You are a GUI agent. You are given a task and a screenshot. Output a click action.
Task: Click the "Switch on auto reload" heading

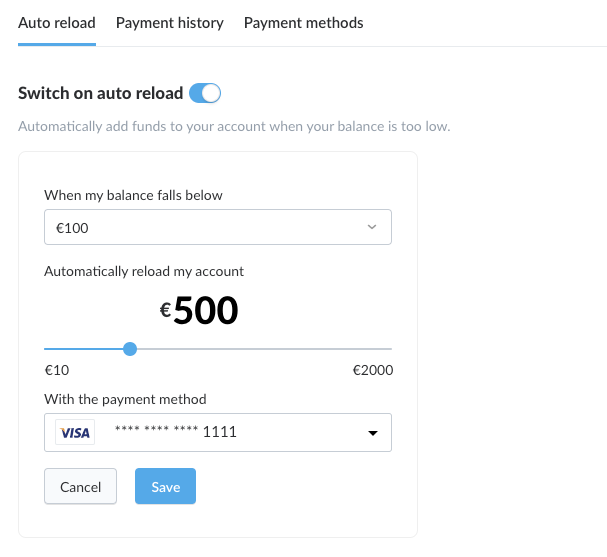[x=101, y=93]
